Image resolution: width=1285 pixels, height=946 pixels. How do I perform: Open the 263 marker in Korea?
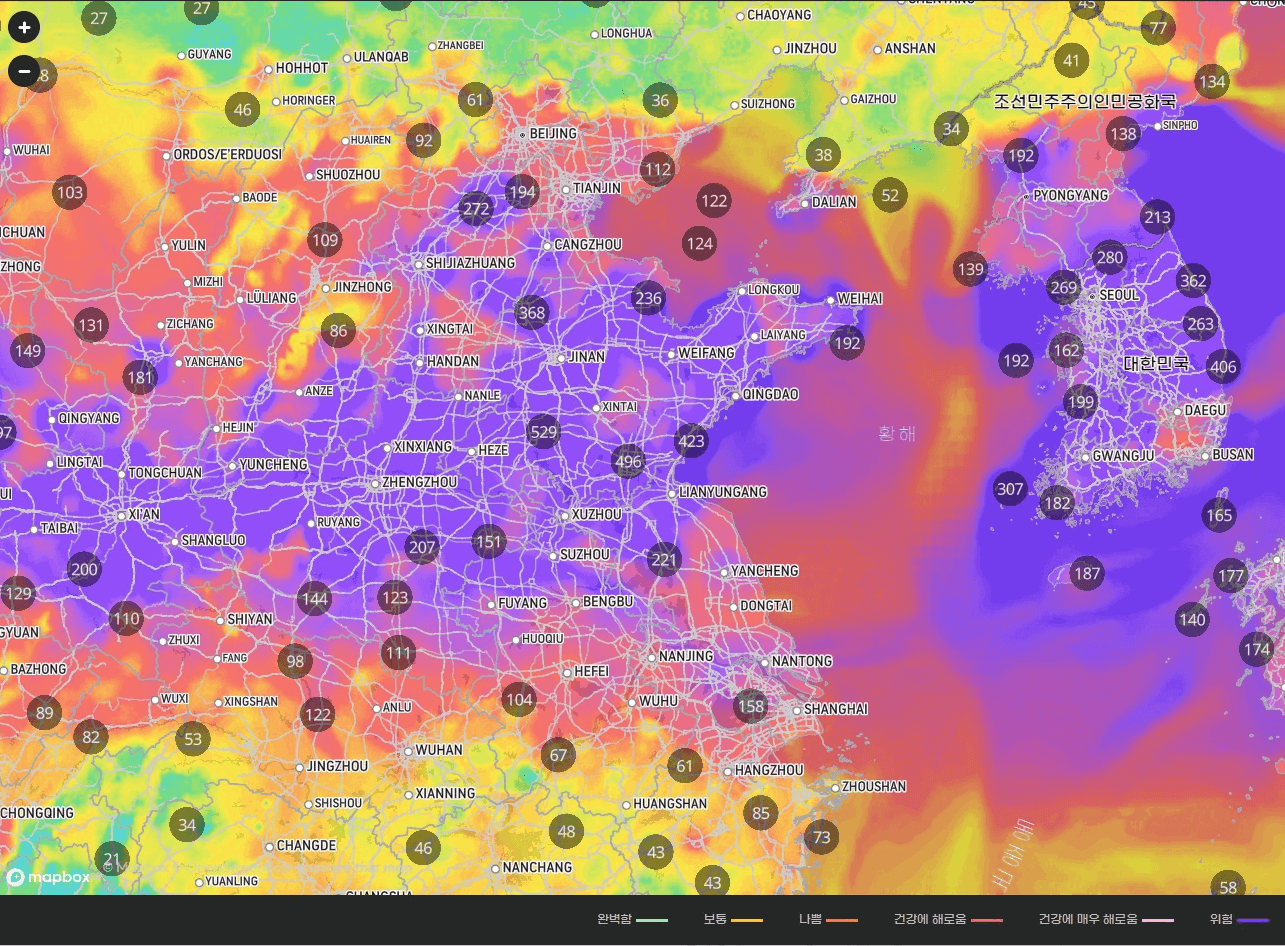1200,323
